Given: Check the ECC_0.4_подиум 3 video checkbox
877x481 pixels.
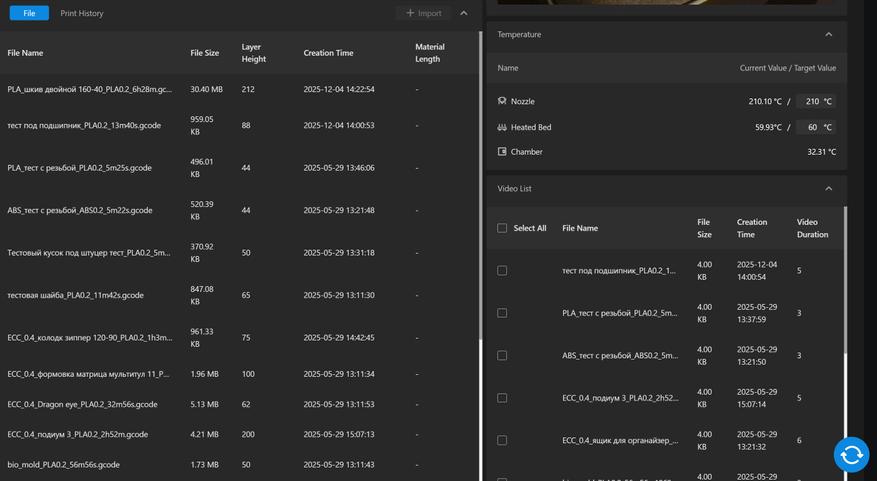Looking at the screenshot, I should [502, 398].
